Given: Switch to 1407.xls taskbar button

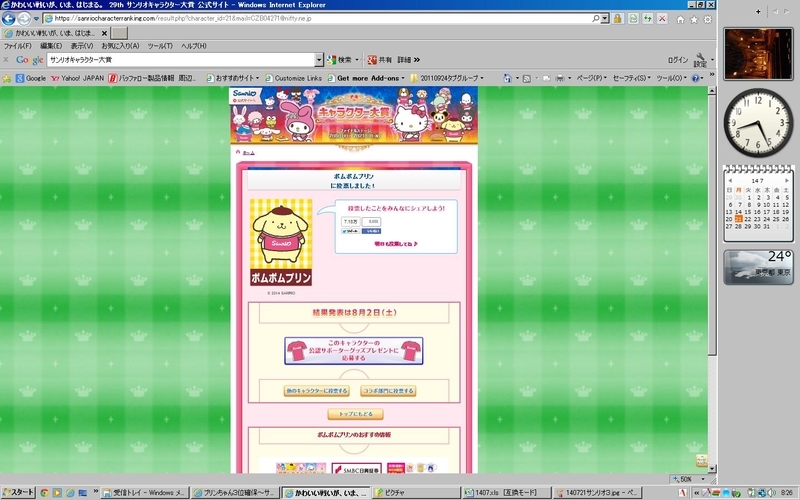Looking at the screenshot, I should [505, 493].
